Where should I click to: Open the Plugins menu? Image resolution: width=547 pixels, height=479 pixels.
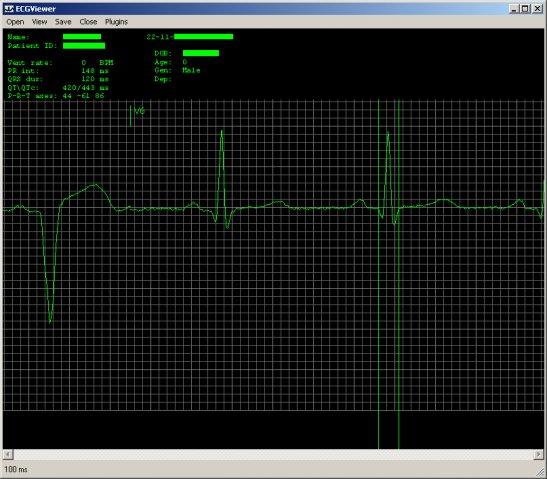tap(116, 22)
